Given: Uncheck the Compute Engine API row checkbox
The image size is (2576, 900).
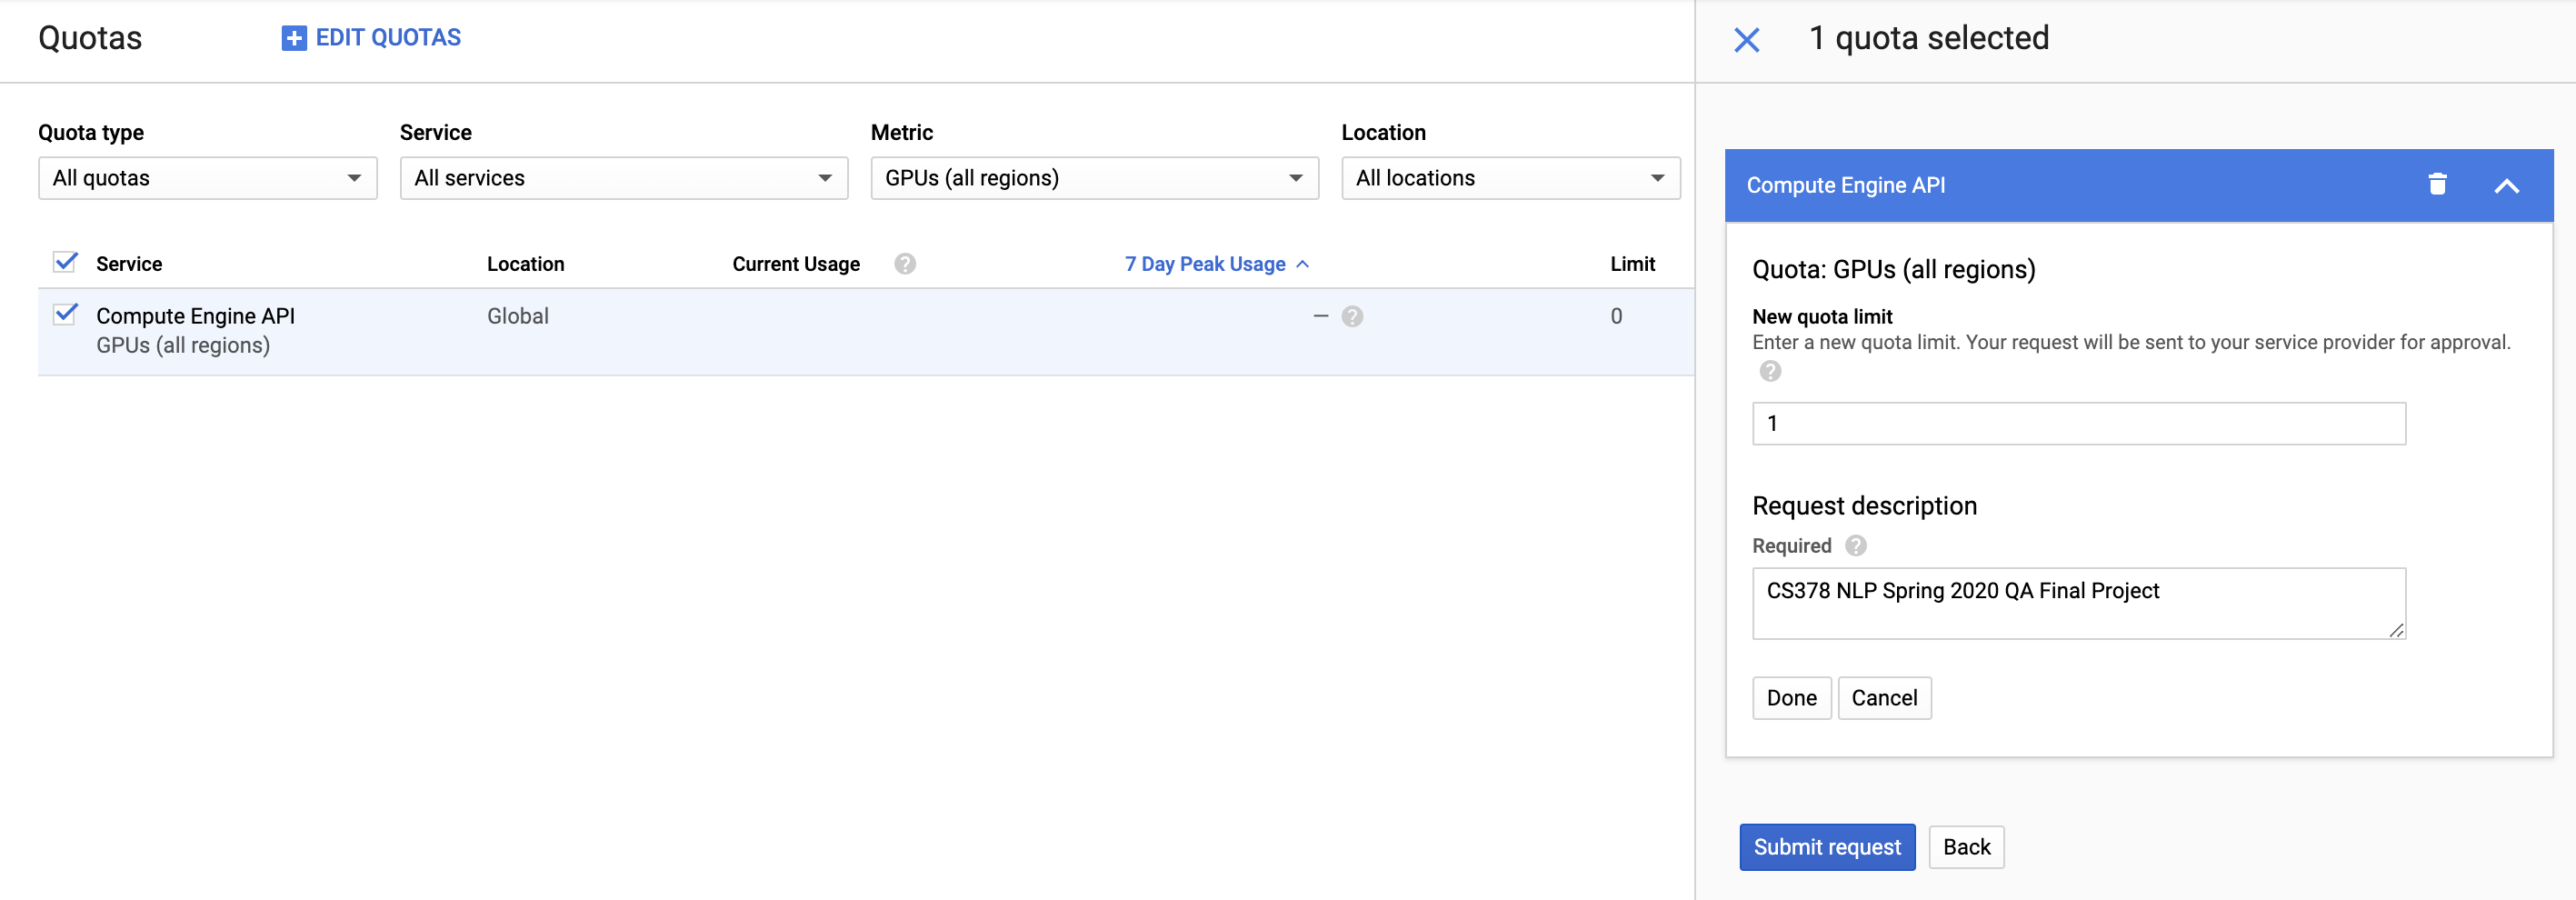Looking at the screenshot, I should point(66,315).
